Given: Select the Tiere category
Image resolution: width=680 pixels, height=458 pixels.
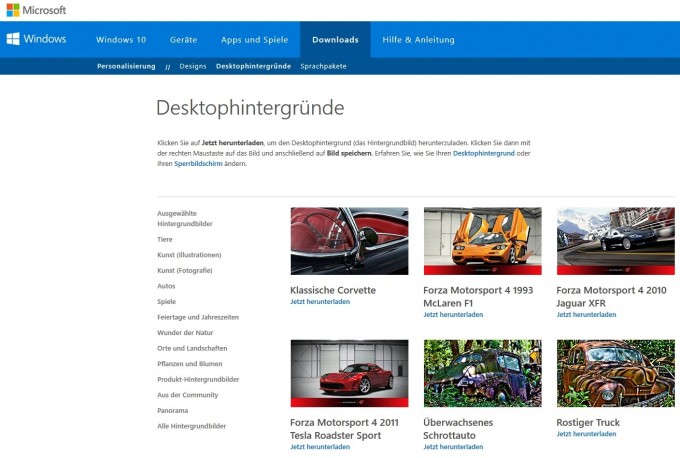Looking at the screenshot, I should point(165,239).
